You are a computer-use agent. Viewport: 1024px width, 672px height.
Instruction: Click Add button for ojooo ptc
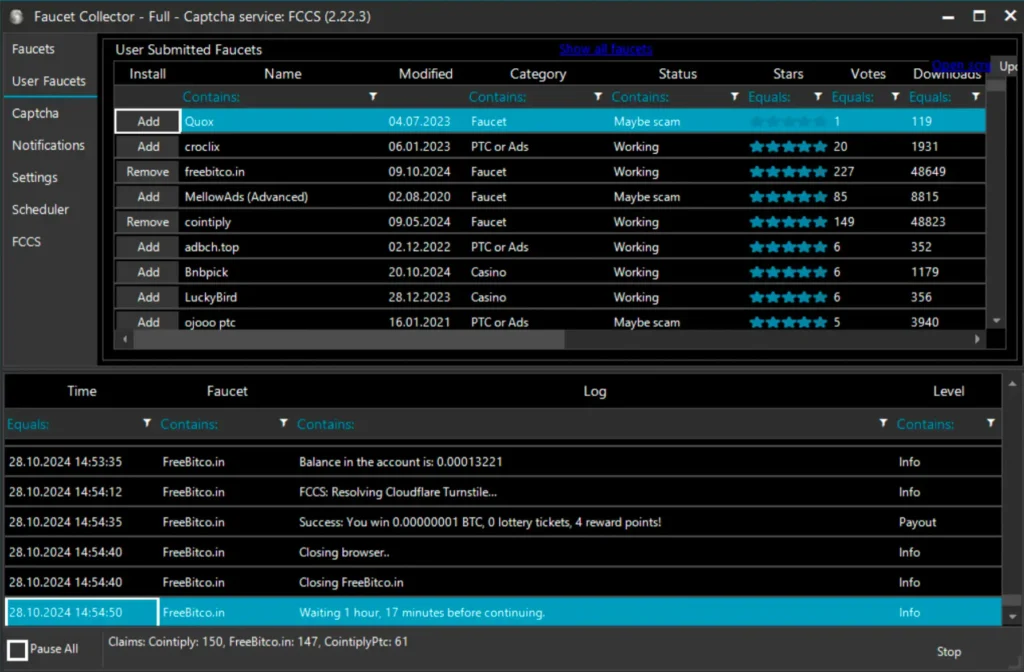tap(148, 321)
